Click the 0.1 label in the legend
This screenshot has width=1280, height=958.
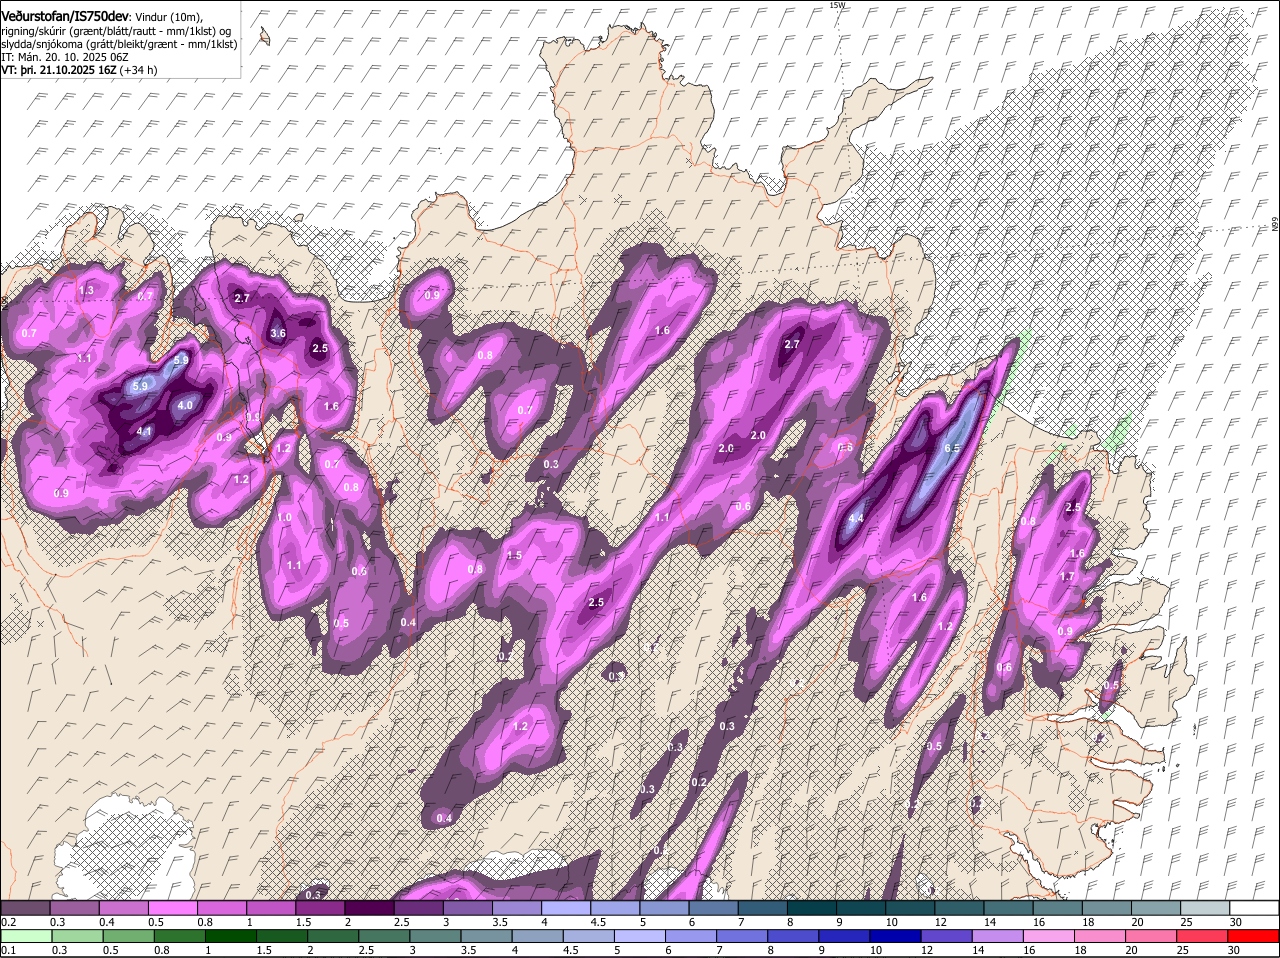click(x=9, y=949)
